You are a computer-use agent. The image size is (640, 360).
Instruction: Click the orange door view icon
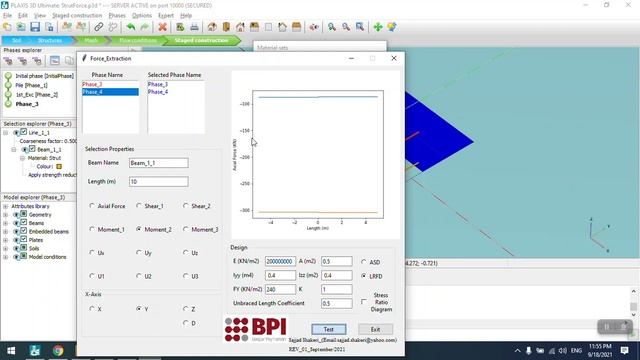tap(226, 27)
